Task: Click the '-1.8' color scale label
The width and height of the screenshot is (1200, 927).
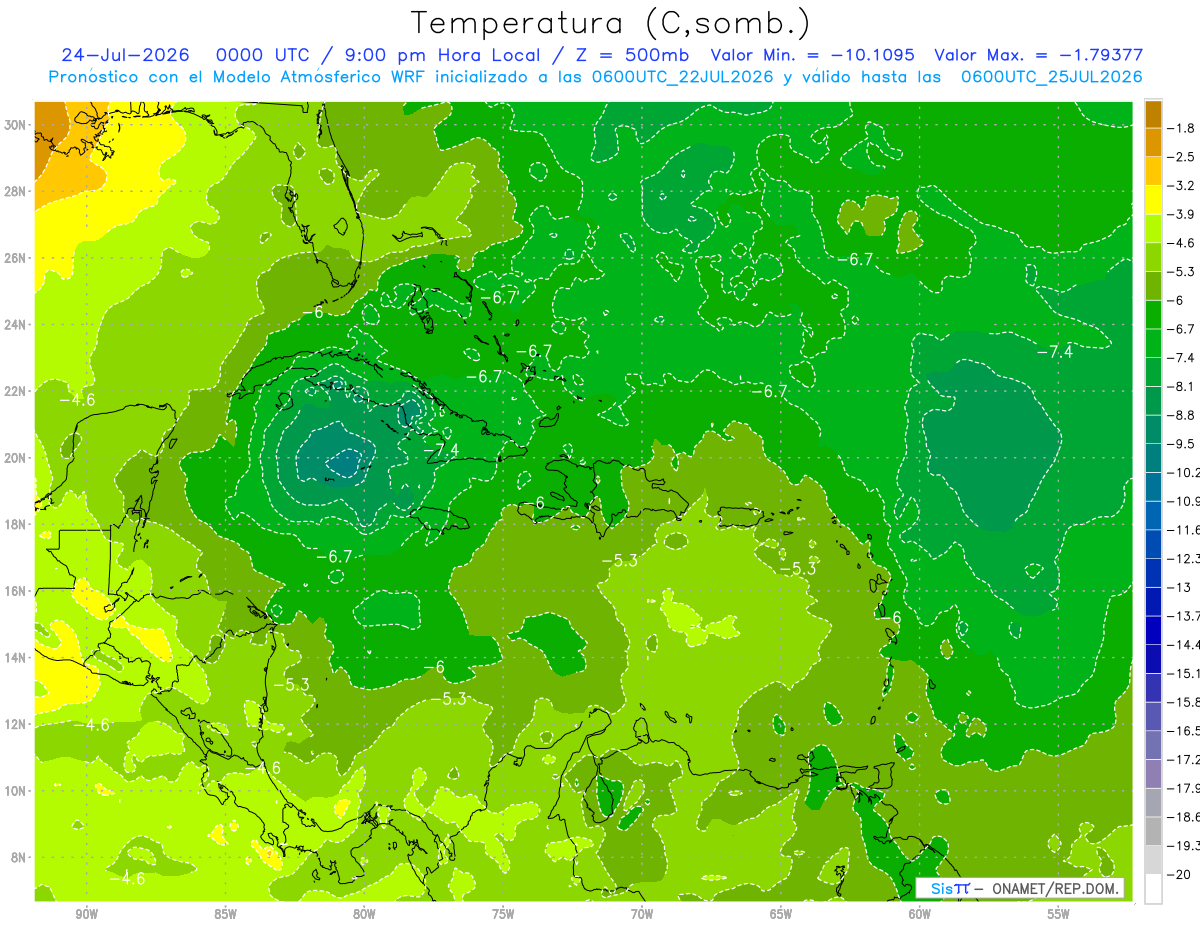Action: (x=1183, y=128)
